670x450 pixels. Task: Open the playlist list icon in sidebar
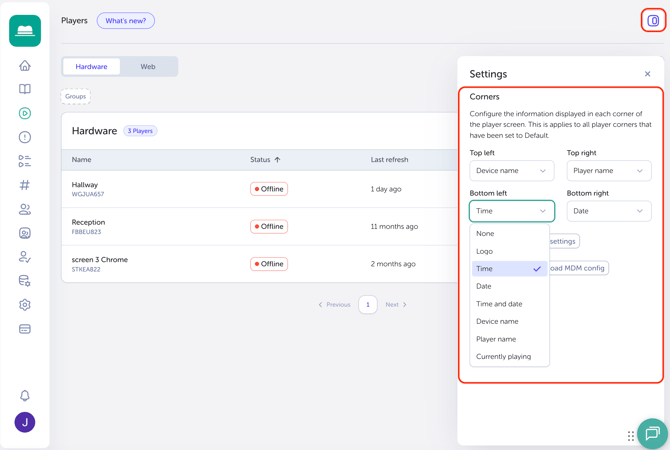[x=25, y=161]
